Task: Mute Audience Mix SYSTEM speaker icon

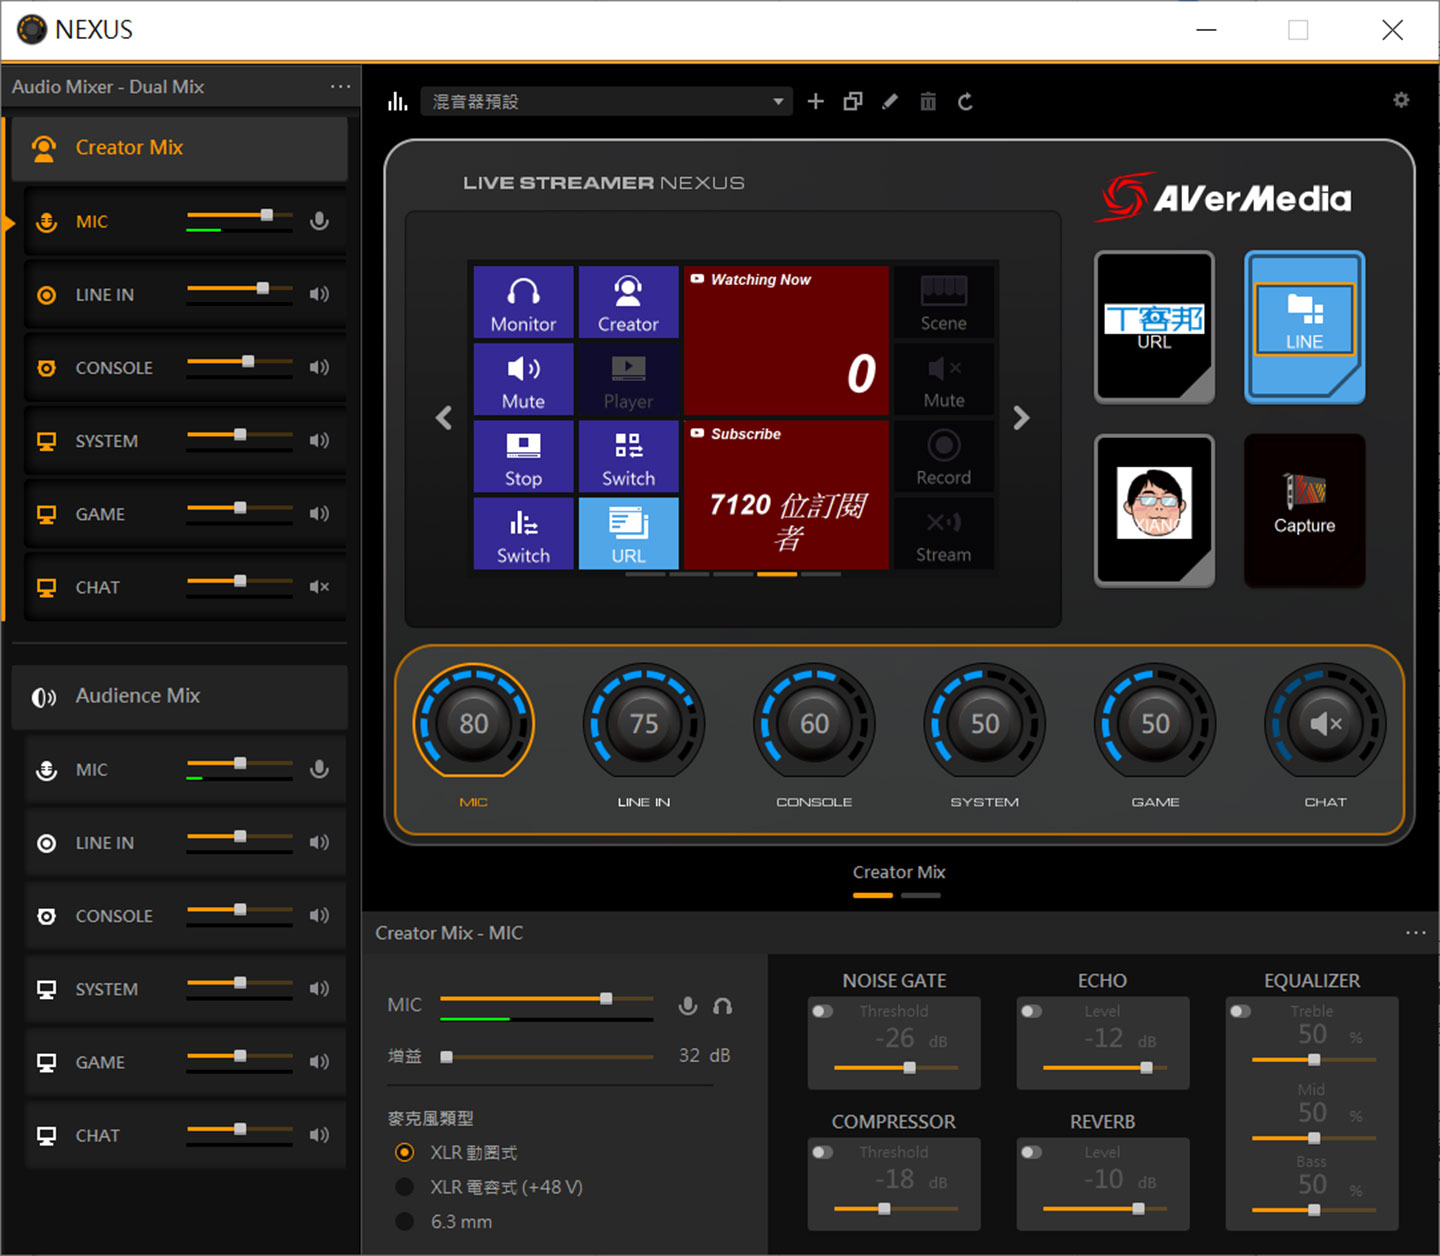Action: pos(319,988)
